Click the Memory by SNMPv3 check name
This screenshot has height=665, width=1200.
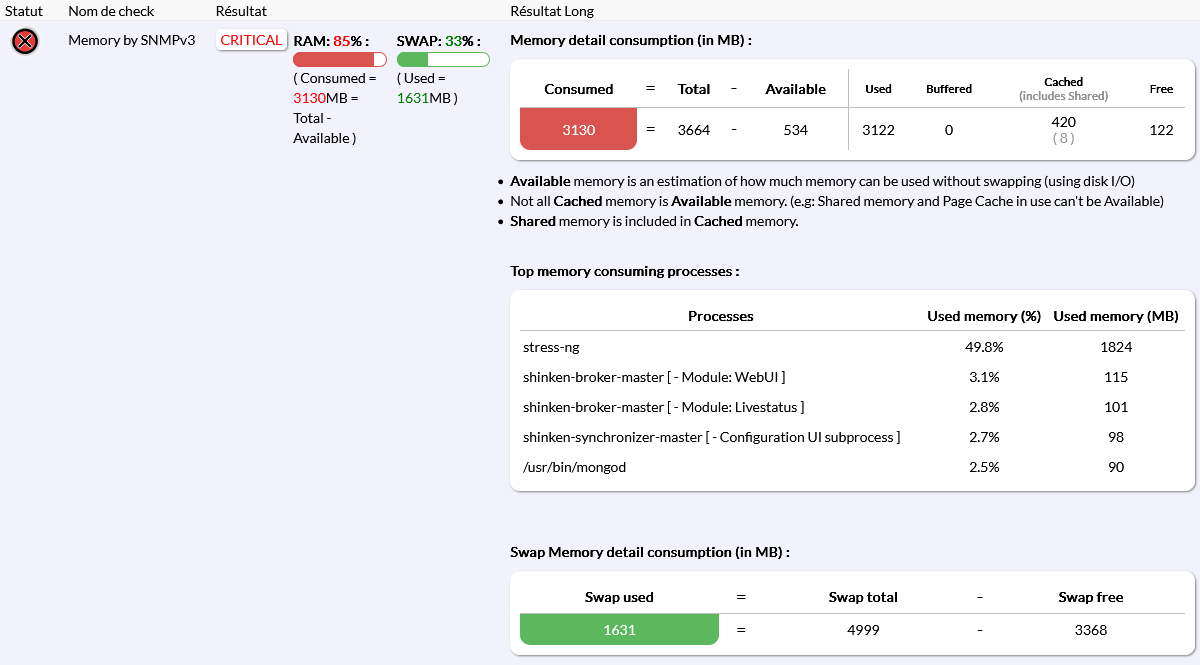click(131, 41)
